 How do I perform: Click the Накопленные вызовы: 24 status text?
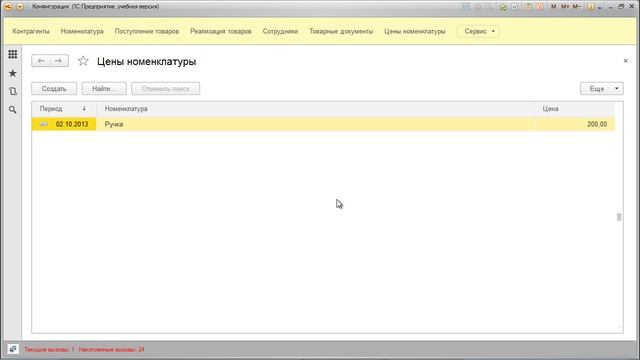pos(111,349)
